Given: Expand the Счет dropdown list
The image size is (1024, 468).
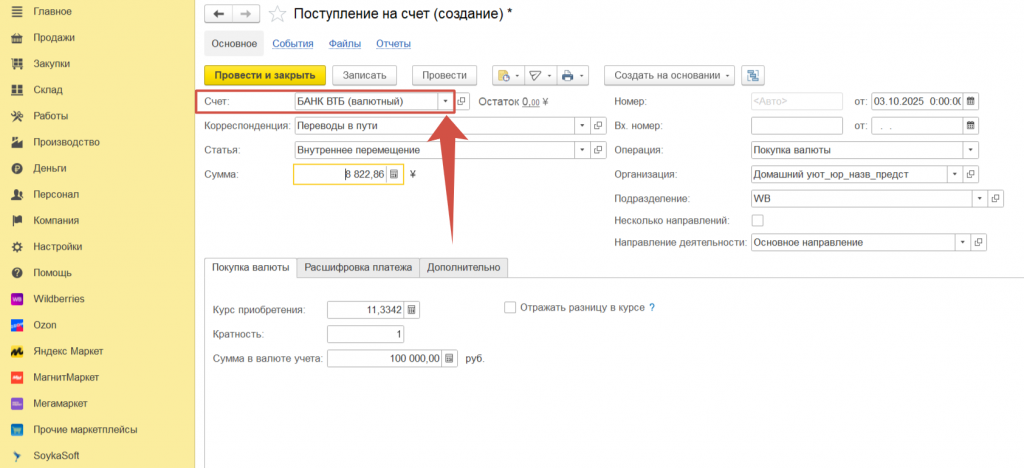Looking at the screenshot, I should click(446, 101).
